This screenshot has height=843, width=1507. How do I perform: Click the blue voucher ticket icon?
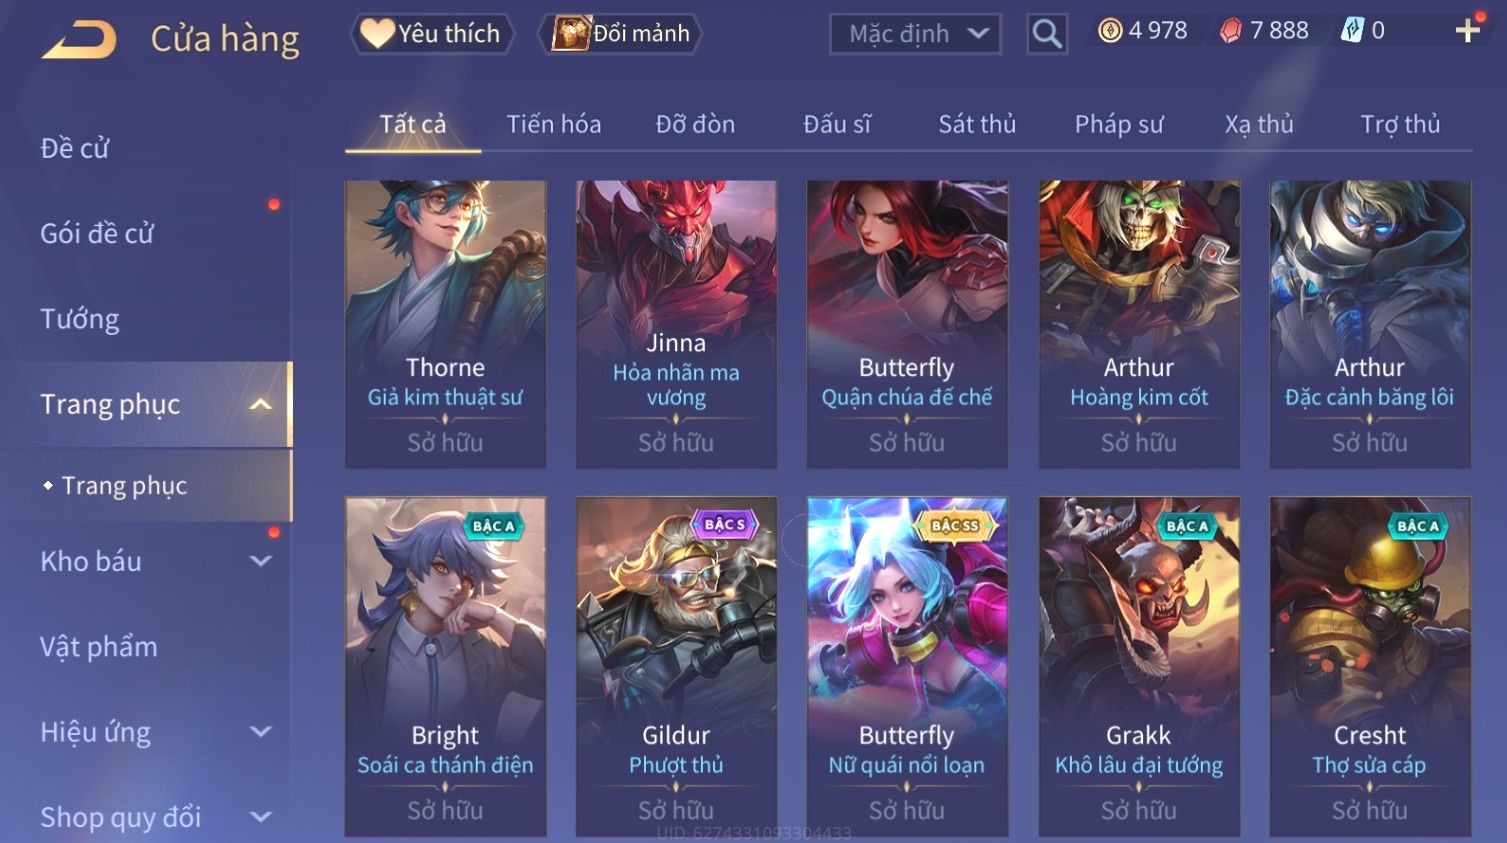pyautogui.click(x=1352, y=31)
